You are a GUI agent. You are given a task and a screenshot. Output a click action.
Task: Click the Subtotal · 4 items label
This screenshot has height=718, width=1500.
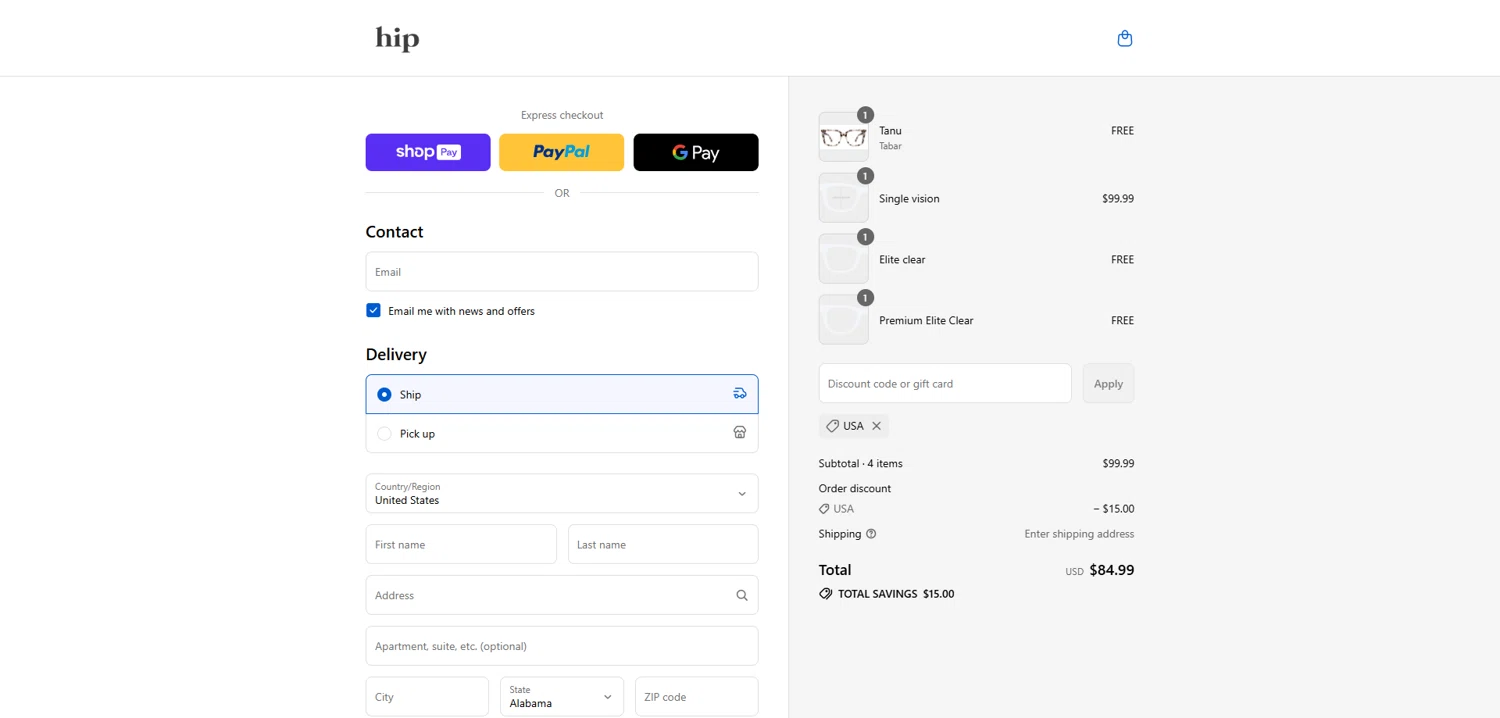click(860, 464)
